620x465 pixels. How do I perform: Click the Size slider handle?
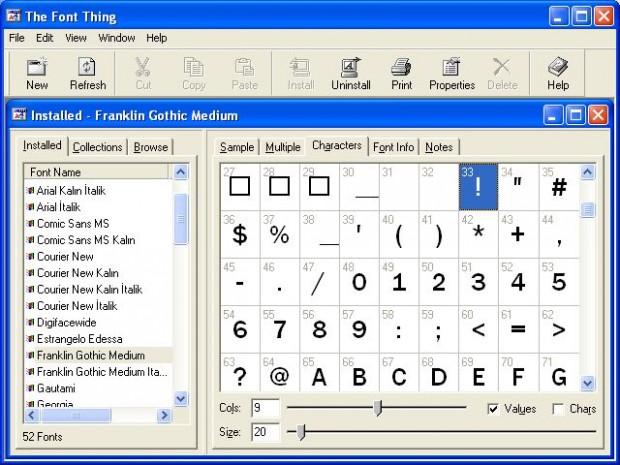(x=301, y=431)
